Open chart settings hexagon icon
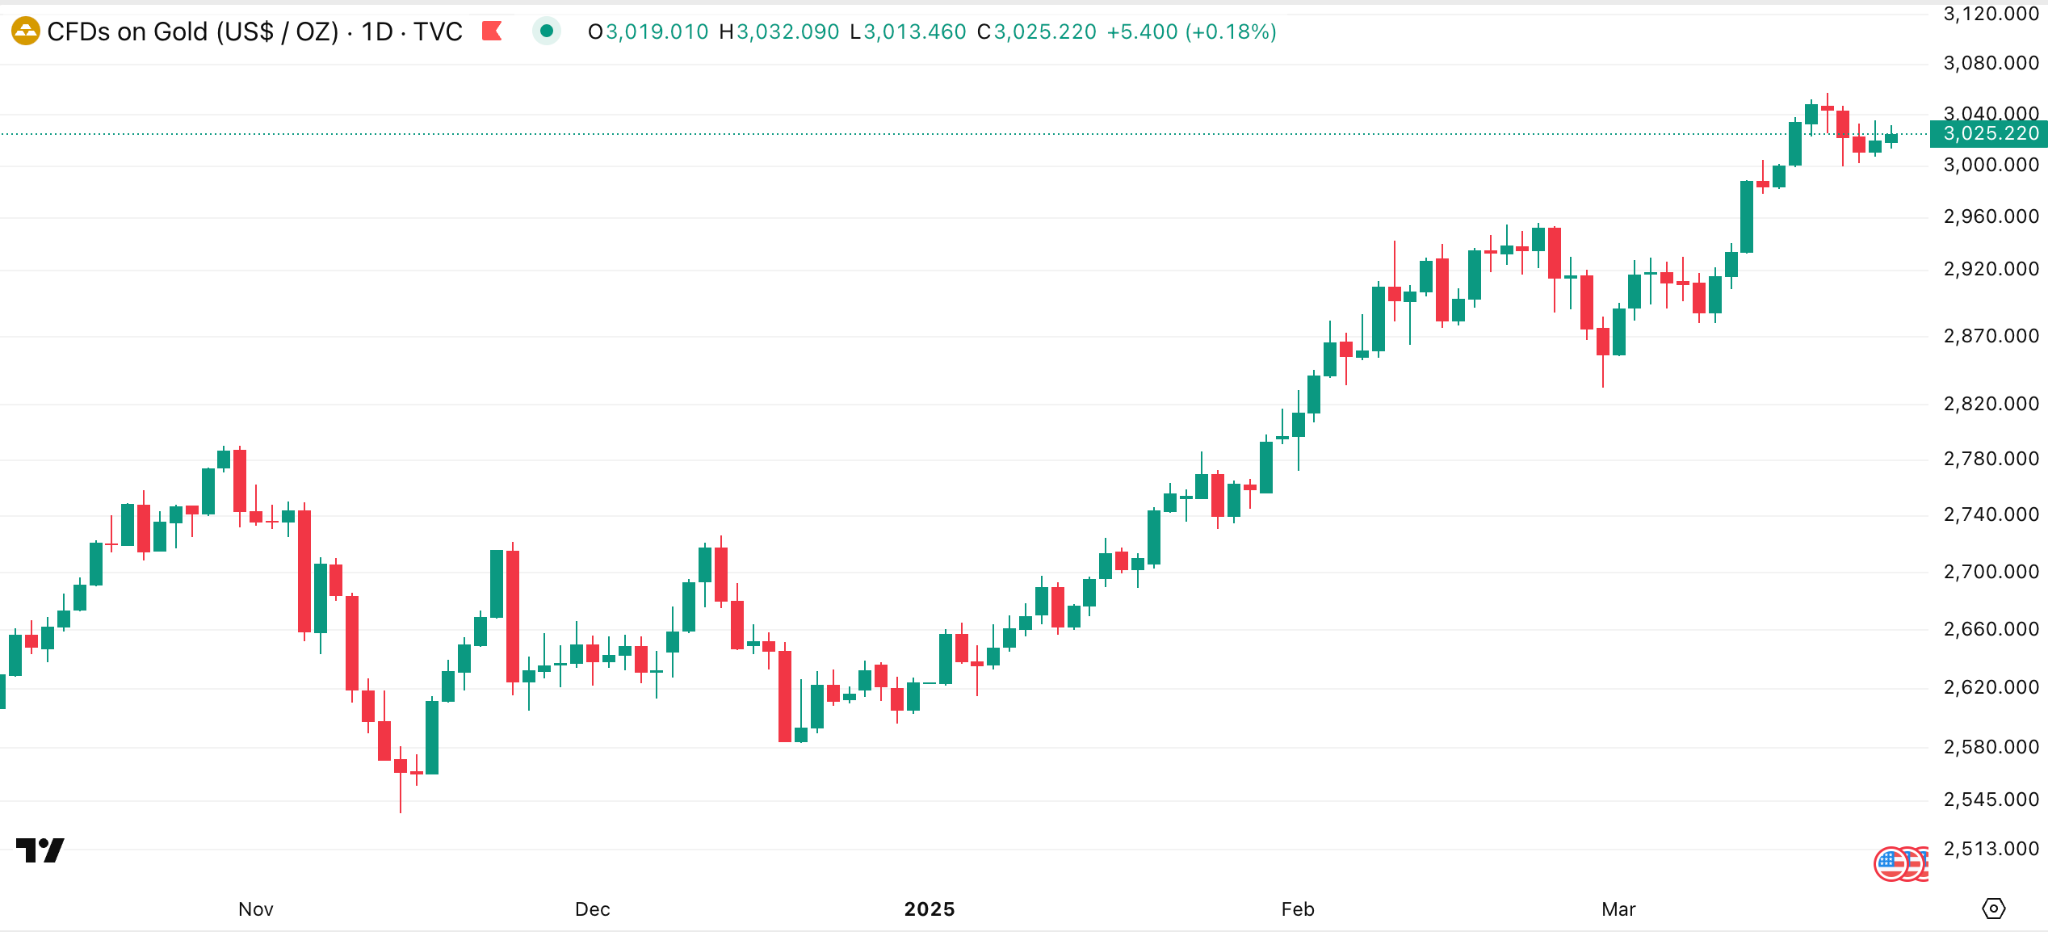 click(1993, 908)
